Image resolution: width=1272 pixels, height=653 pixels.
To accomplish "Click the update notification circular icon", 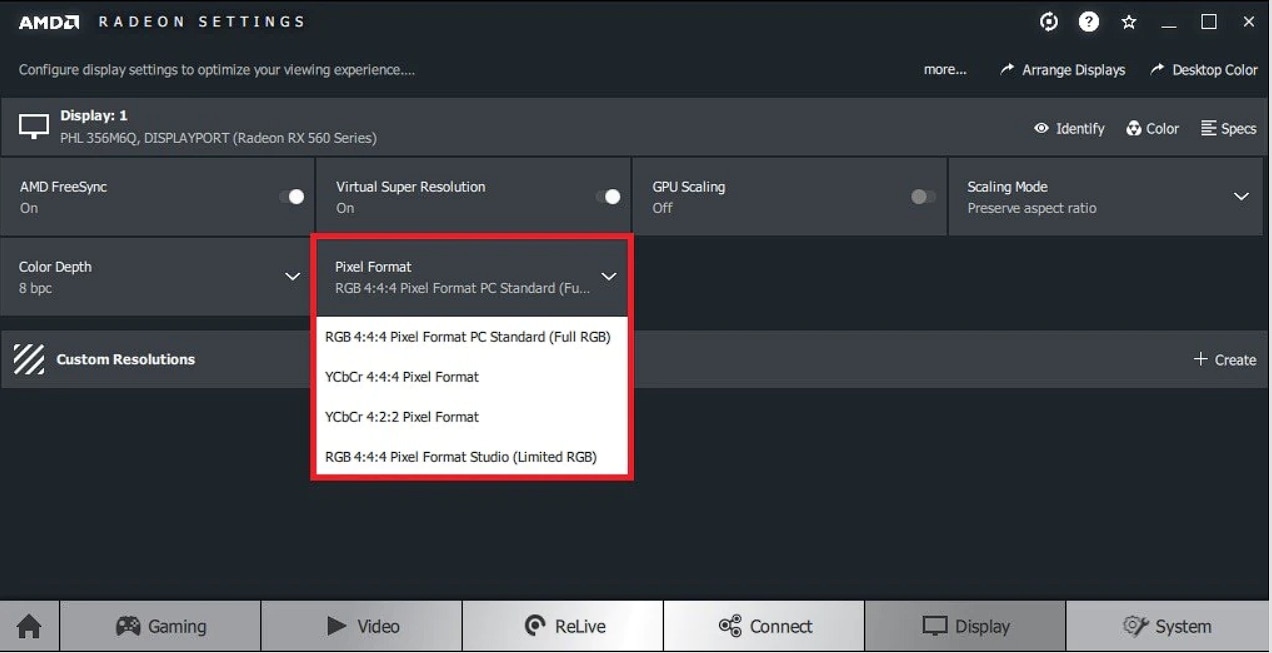I will [x=1049, y=22].
